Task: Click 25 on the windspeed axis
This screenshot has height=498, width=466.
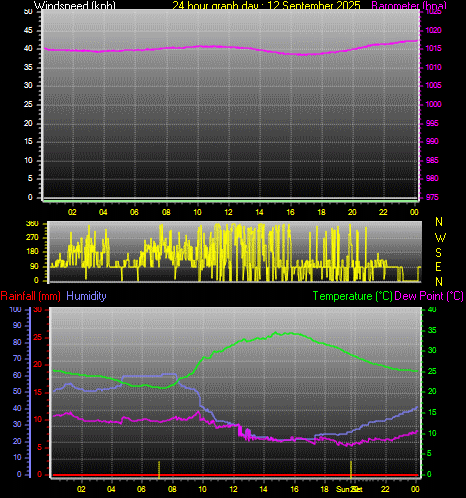Action: pyautogui.click(x=28, y=104)
